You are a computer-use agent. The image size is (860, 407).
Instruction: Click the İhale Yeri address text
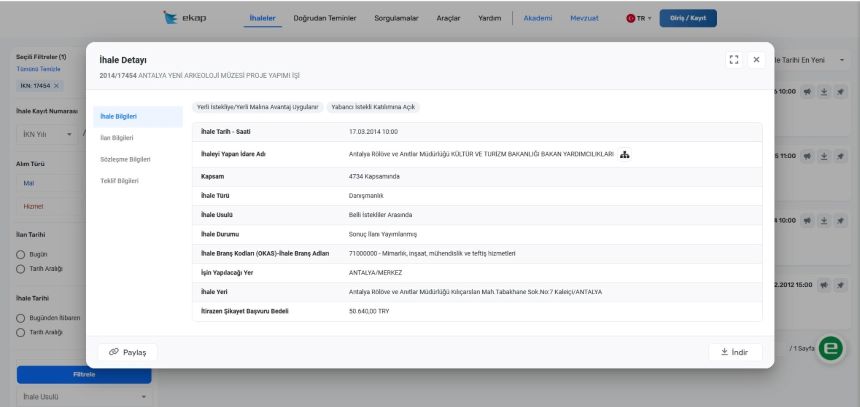[x=475, y=292]
